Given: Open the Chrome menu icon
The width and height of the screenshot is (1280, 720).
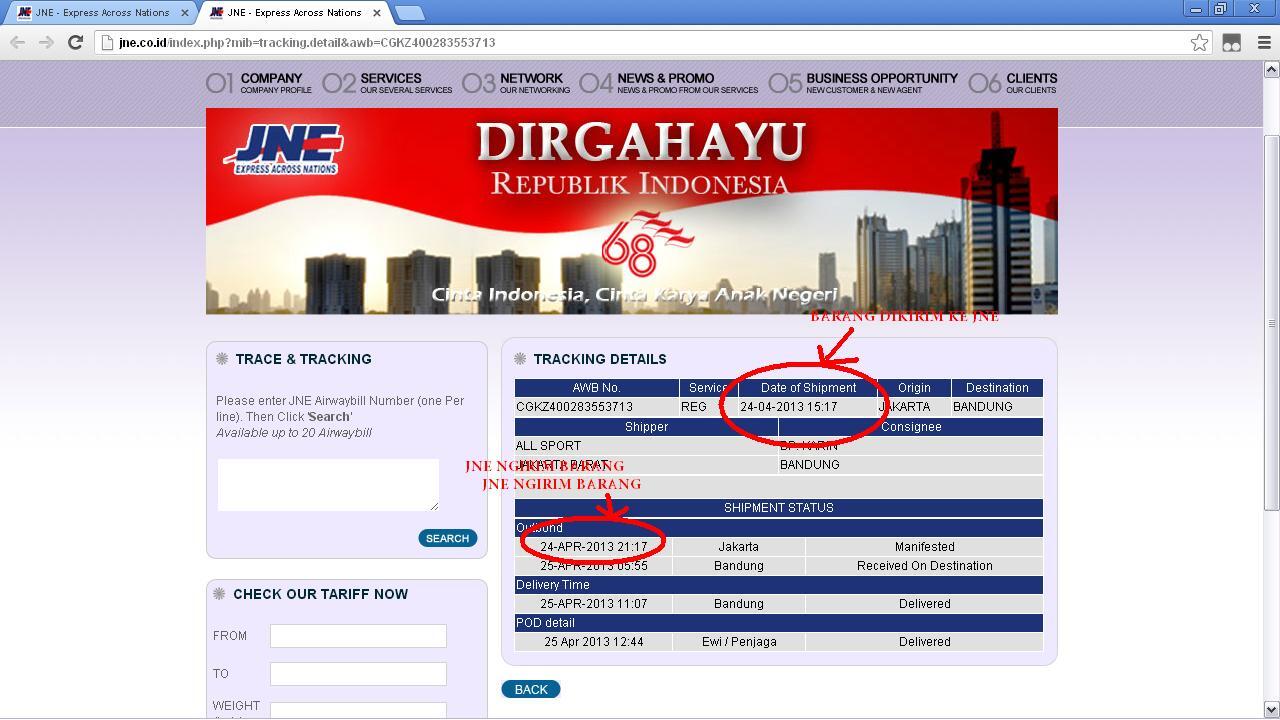Looking at the screenshot, I should (x=1264, y=42).
